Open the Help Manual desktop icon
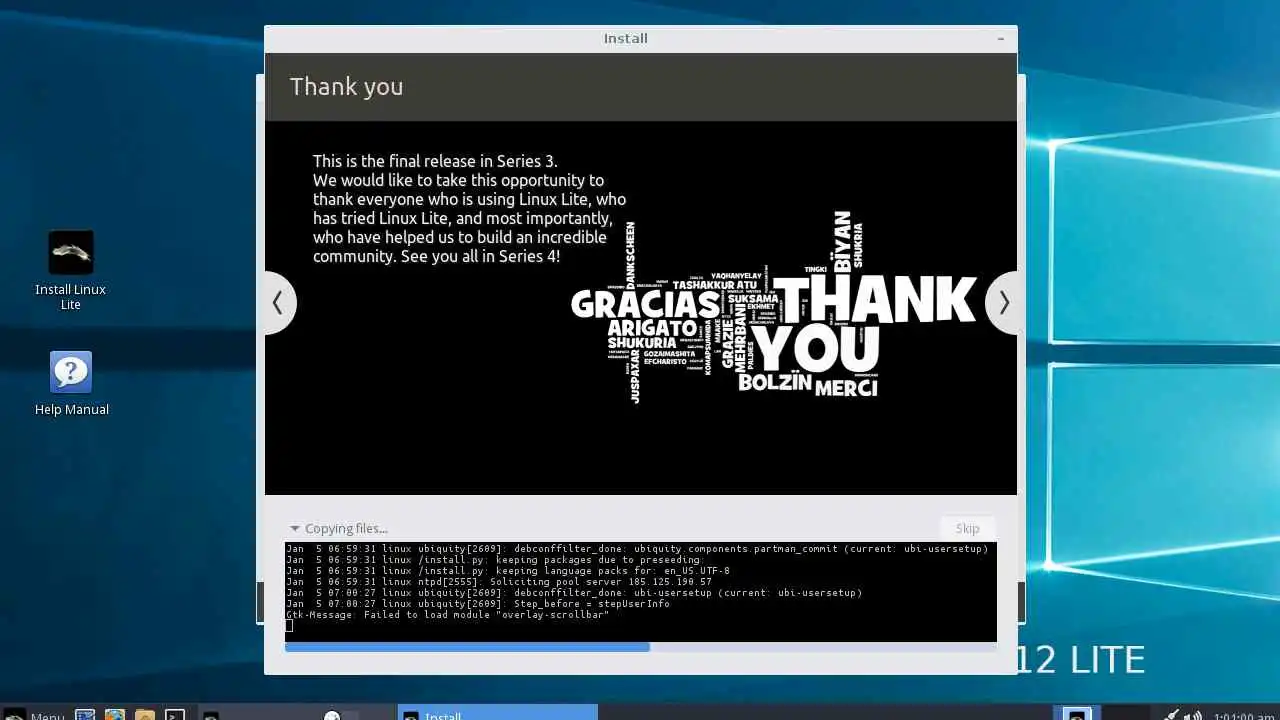This screenshot has width=1280, height=720. coord(71,383)
